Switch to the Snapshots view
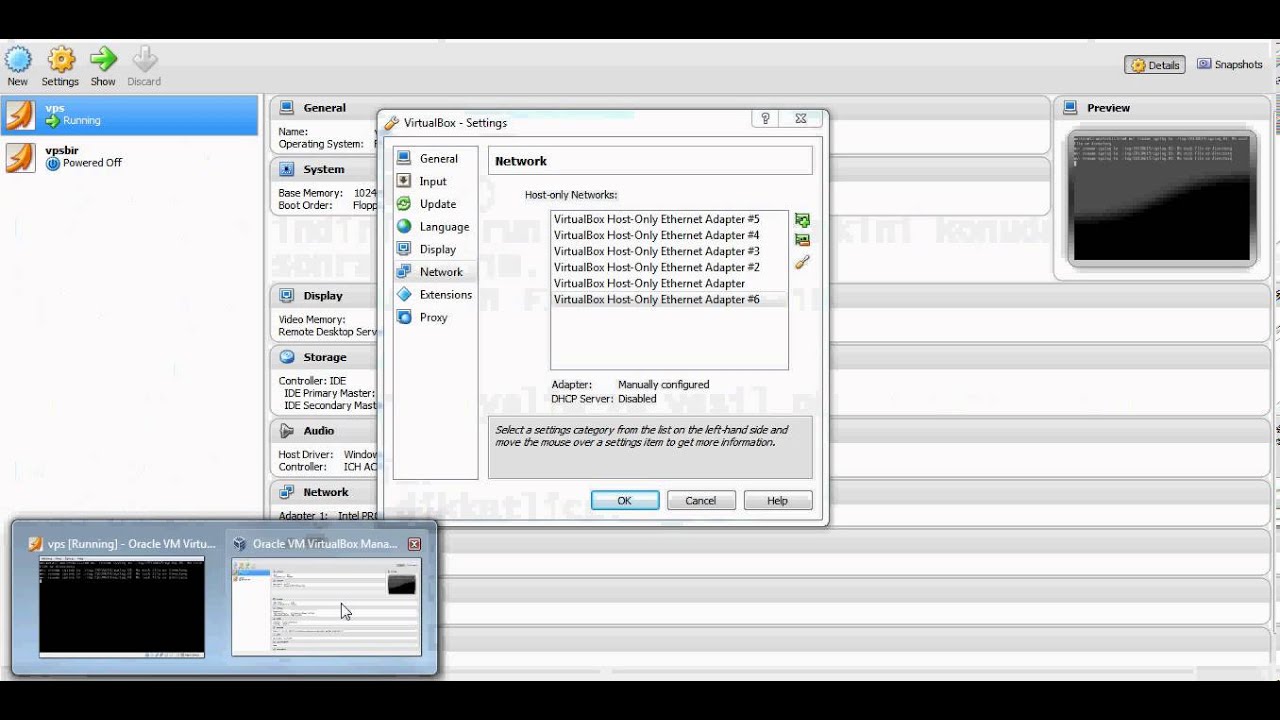 (x=1230, y=65)
